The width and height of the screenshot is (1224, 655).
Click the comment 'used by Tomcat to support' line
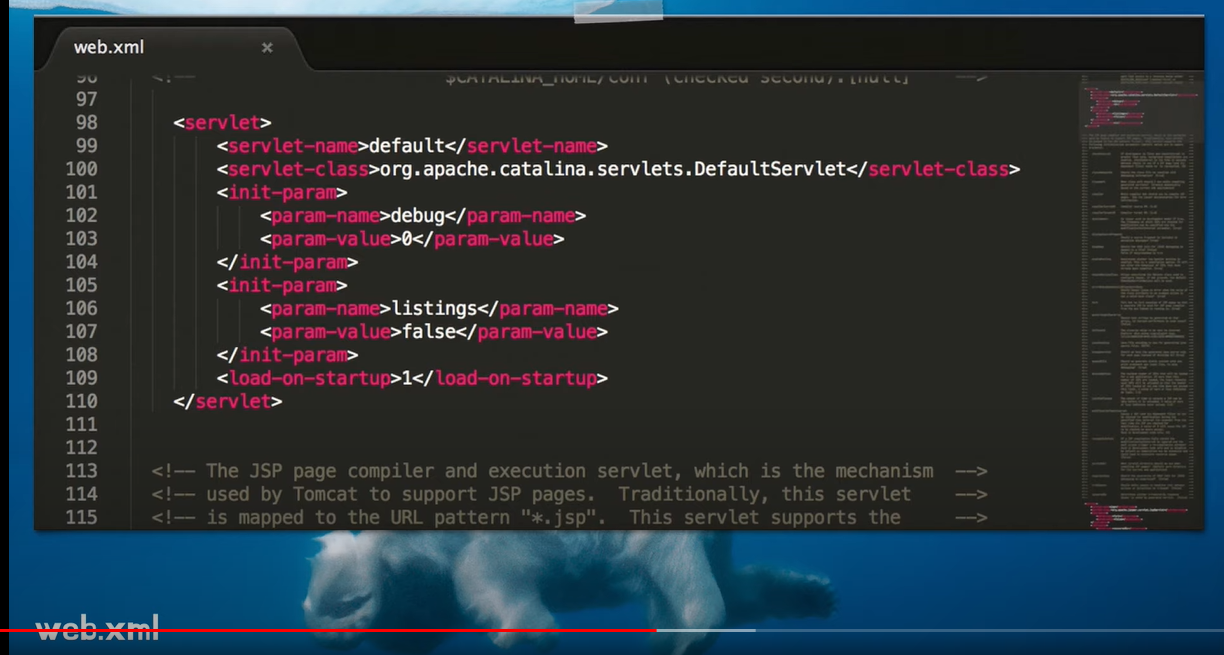coord(570,494)
